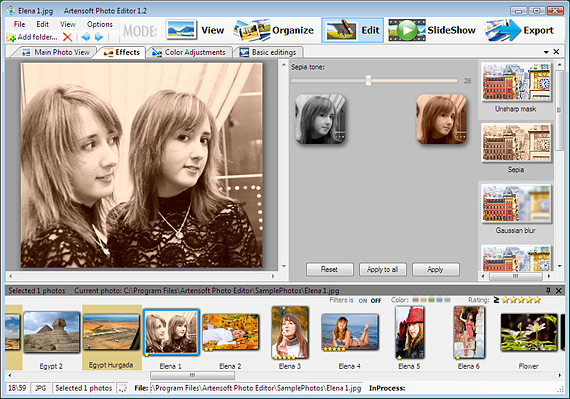
Task: Click the Reset button
Action: [330, 270]
